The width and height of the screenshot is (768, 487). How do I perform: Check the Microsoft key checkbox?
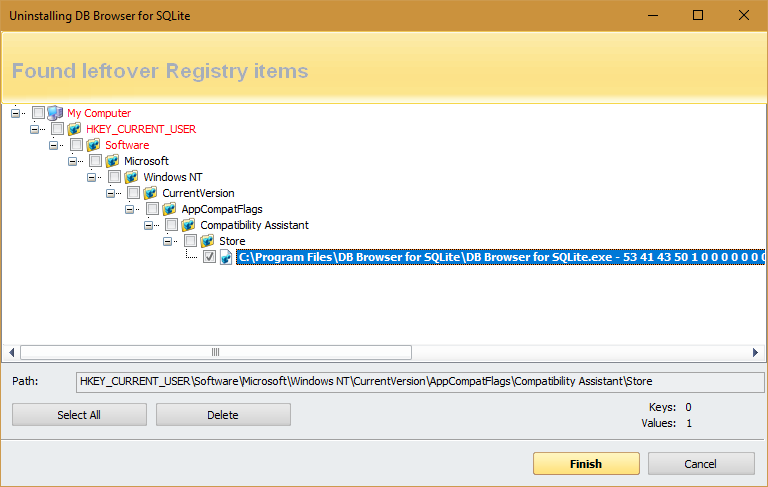coord(96,161)
